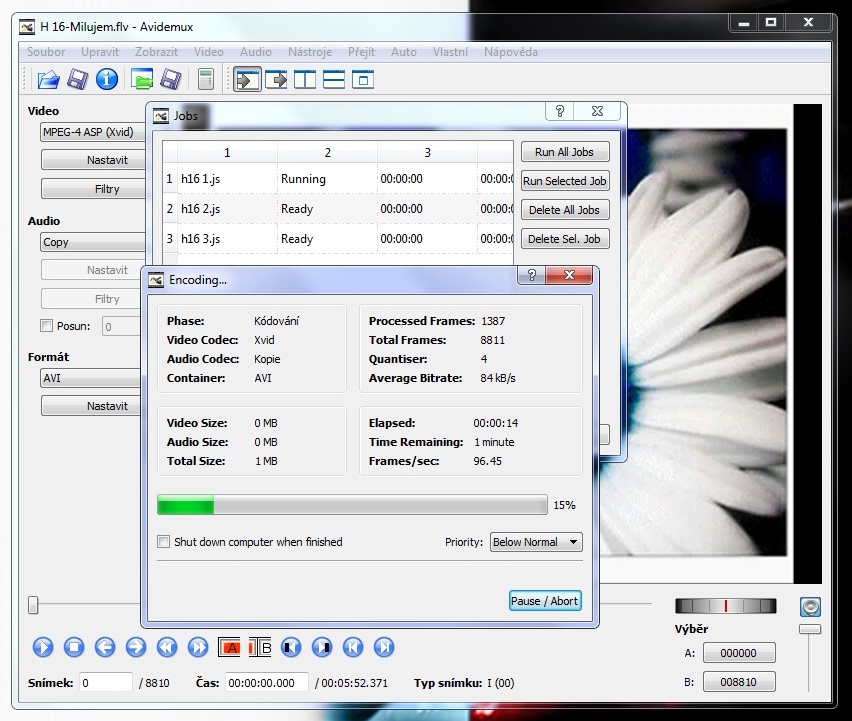Click the Pause / Abort button

pos(544,601)
